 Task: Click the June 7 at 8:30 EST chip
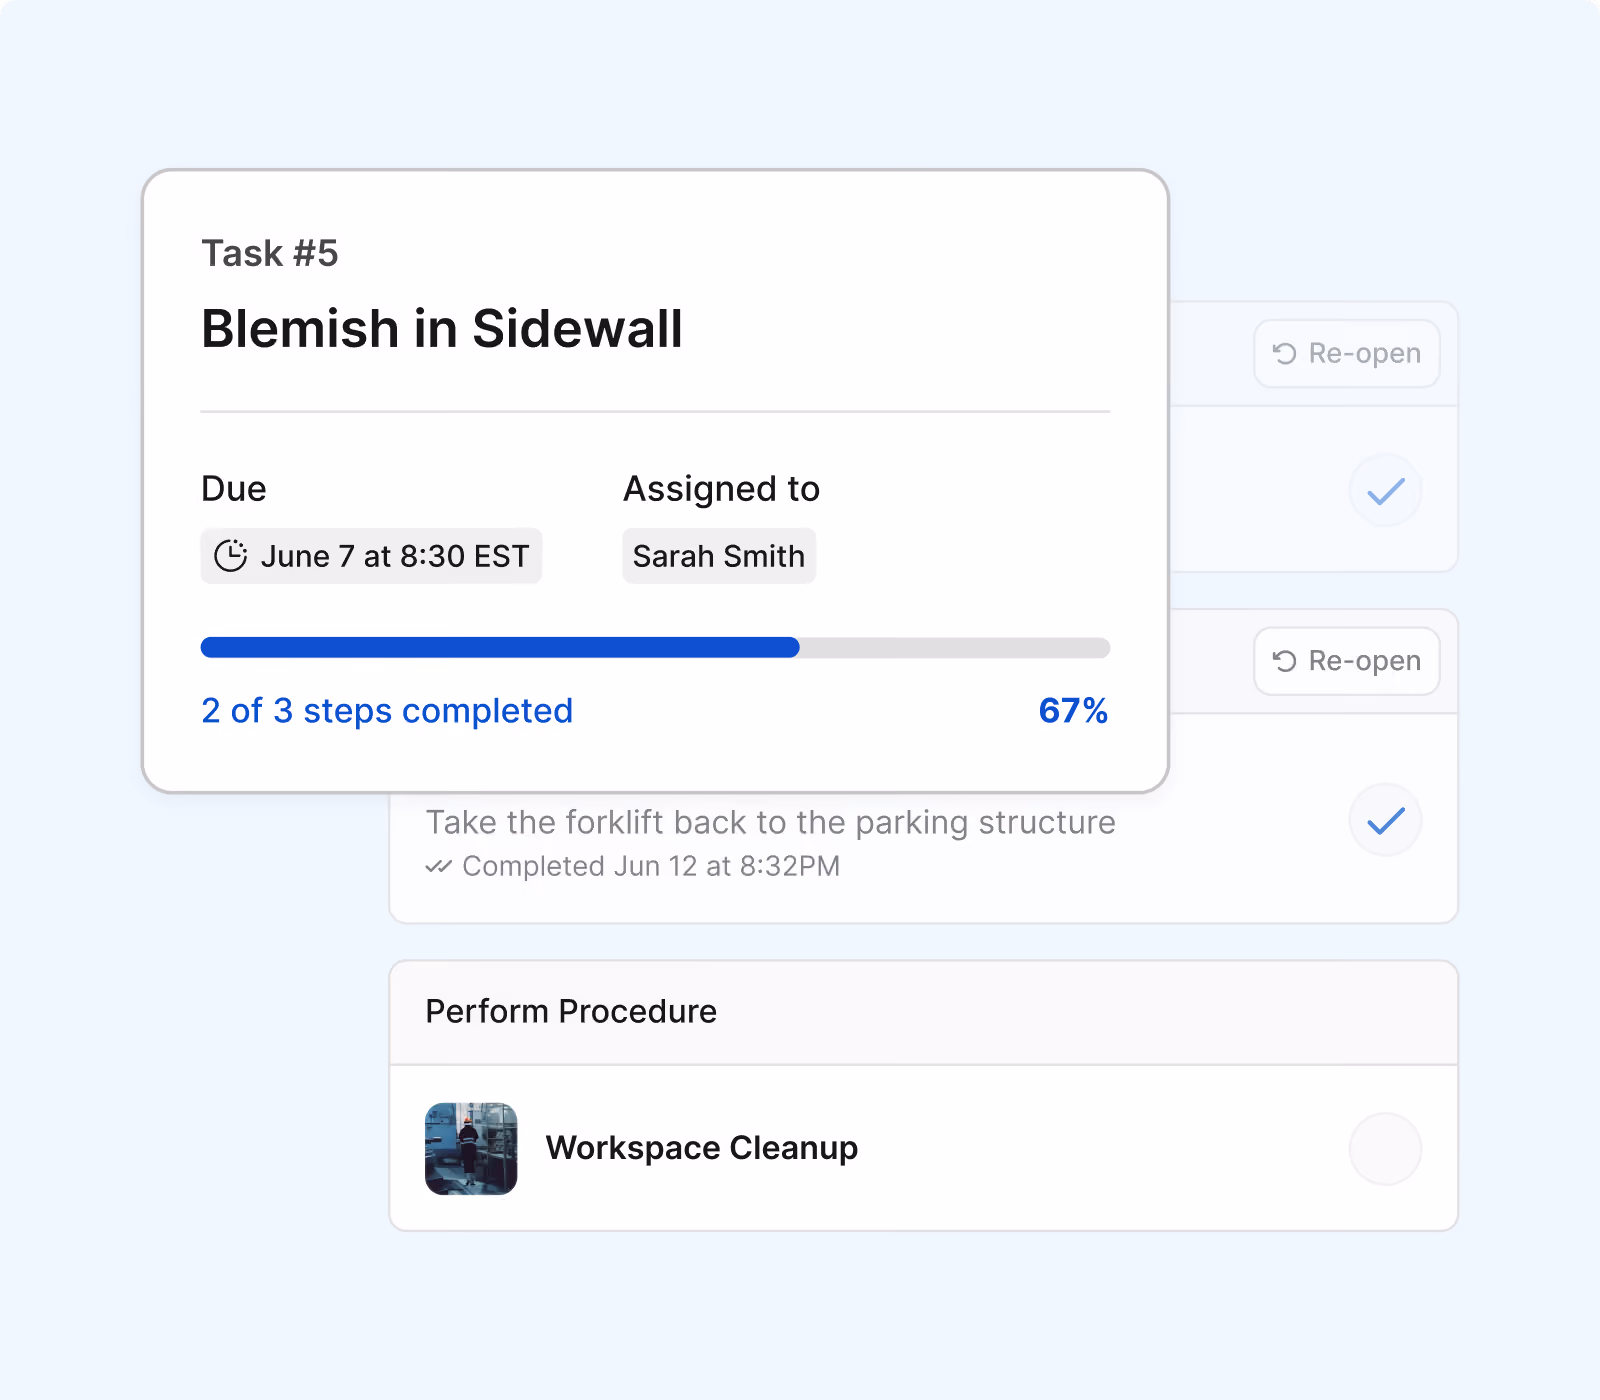point(371,556)
